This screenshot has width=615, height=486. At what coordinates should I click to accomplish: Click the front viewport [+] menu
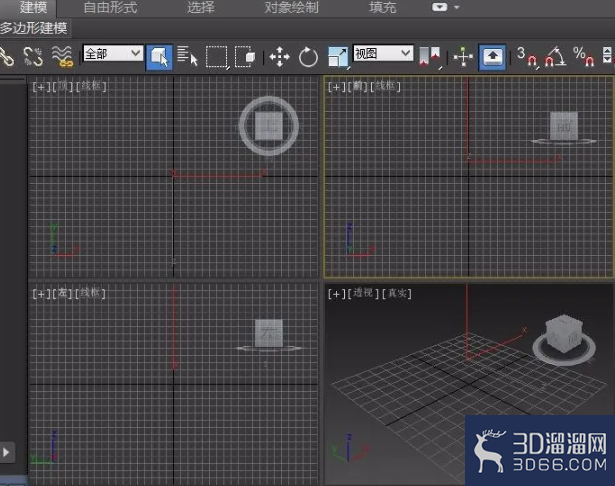click(x=336, y=86)
